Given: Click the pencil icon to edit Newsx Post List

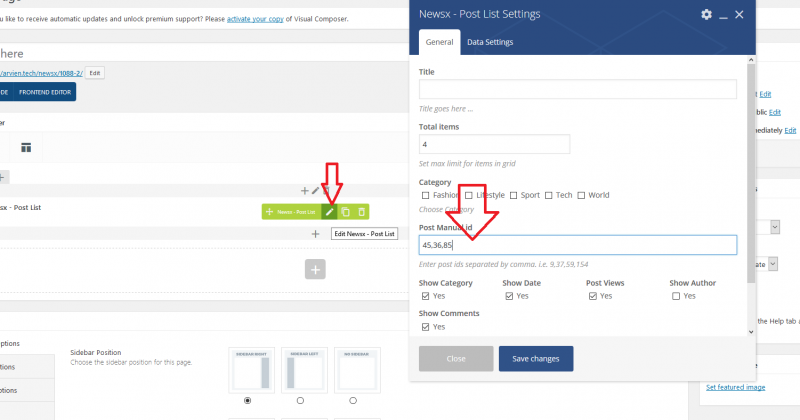Looking at the screenshot, I should [329, 212].
